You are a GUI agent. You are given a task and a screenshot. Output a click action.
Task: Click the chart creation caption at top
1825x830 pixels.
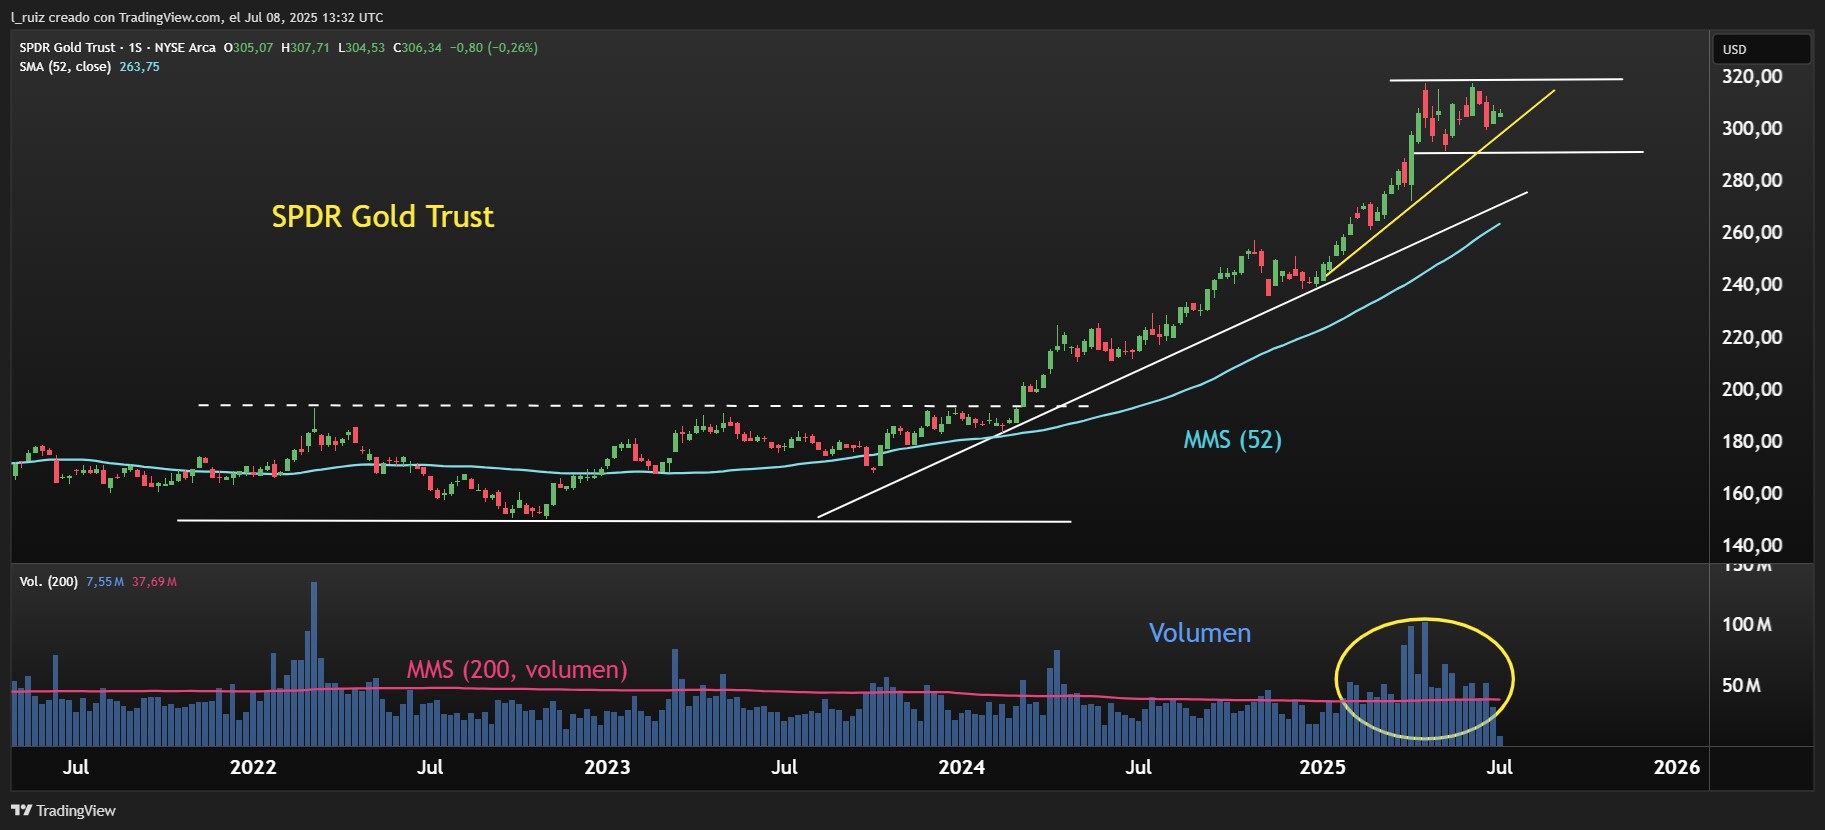197,17
